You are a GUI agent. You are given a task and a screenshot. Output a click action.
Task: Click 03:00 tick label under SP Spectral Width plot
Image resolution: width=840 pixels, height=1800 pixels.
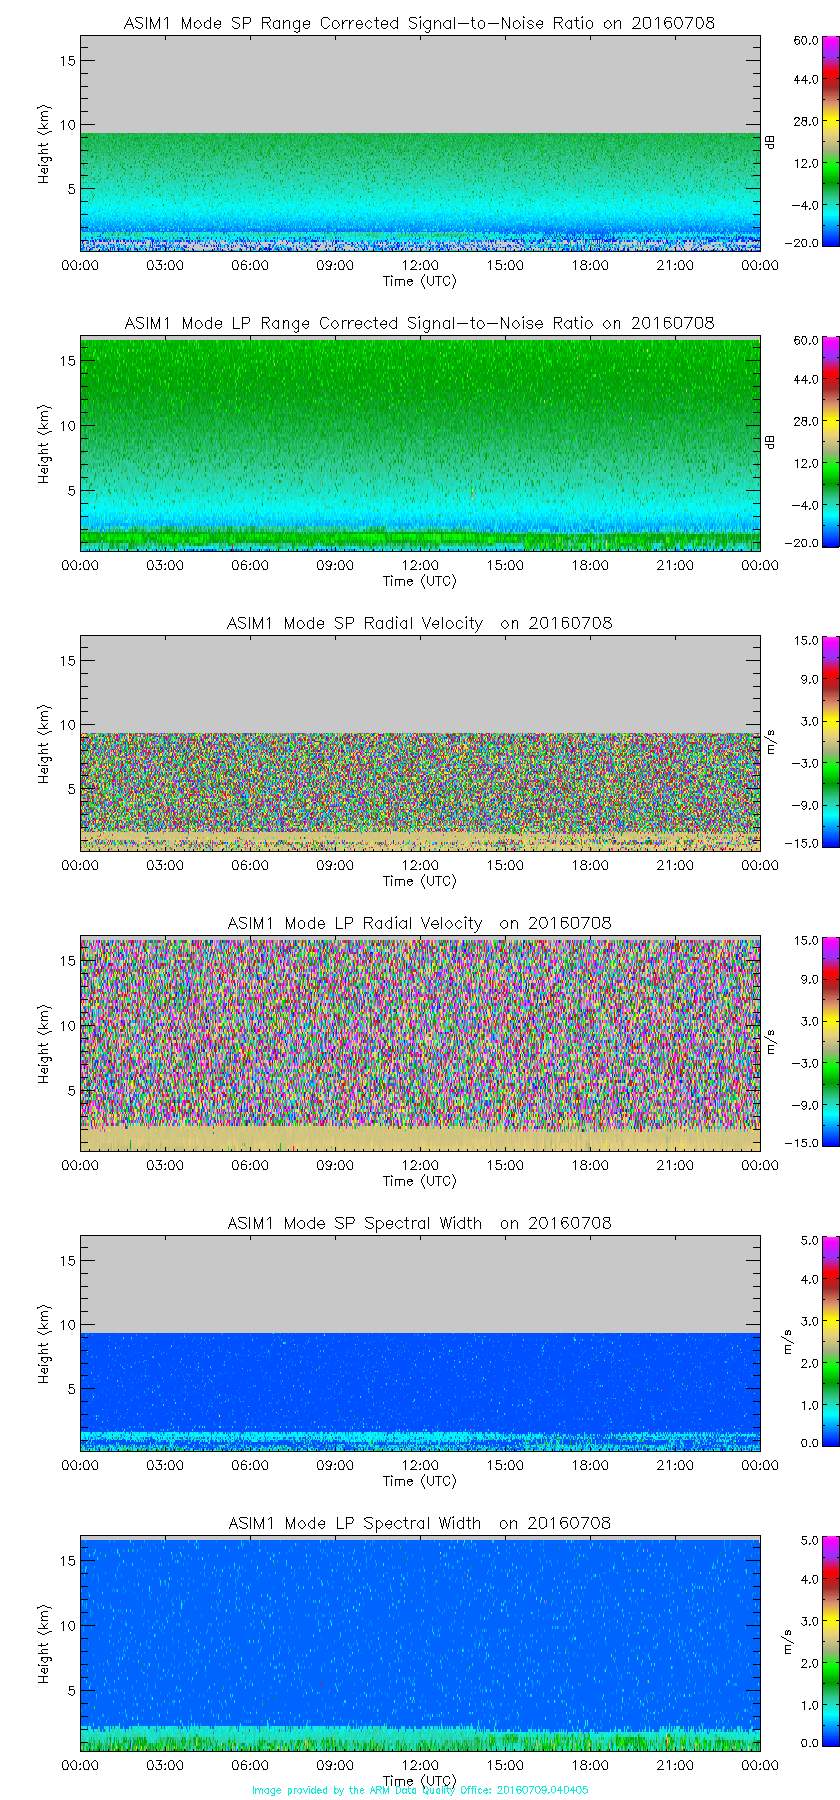click(x=165, y=1465)
